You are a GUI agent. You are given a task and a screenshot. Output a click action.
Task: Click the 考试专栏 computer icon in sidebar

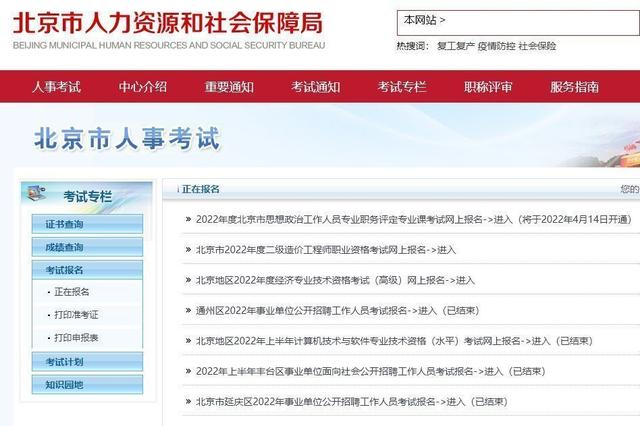pyautogui.click(x=36, y=193)
